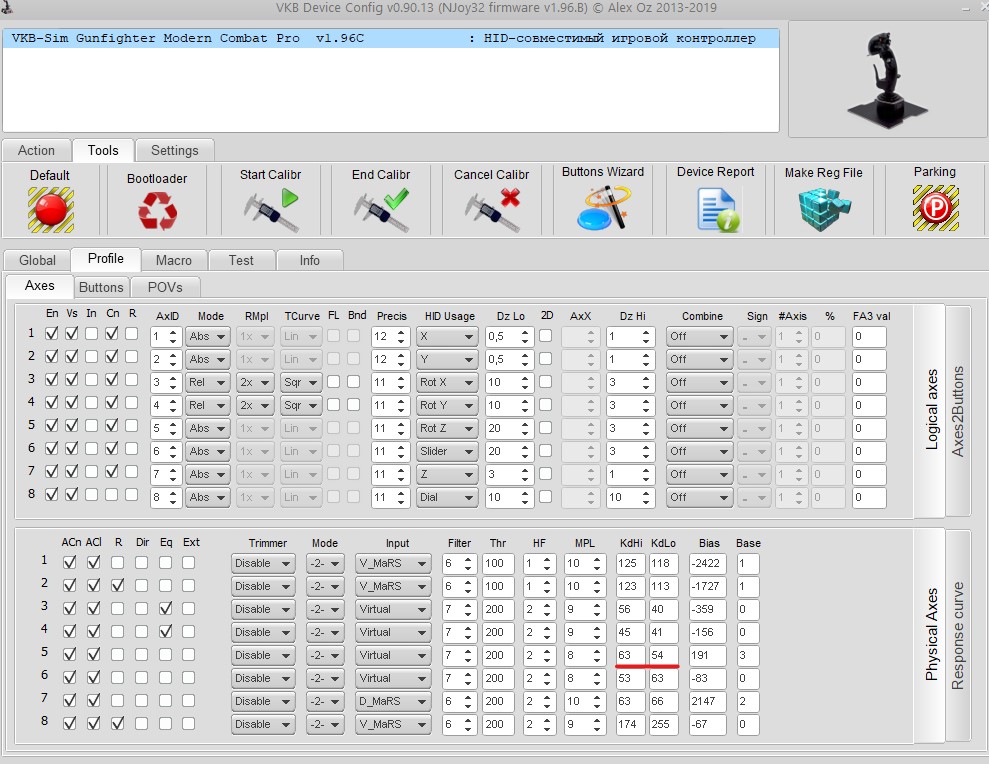Switch to the Action tab

tap(37, 150)
